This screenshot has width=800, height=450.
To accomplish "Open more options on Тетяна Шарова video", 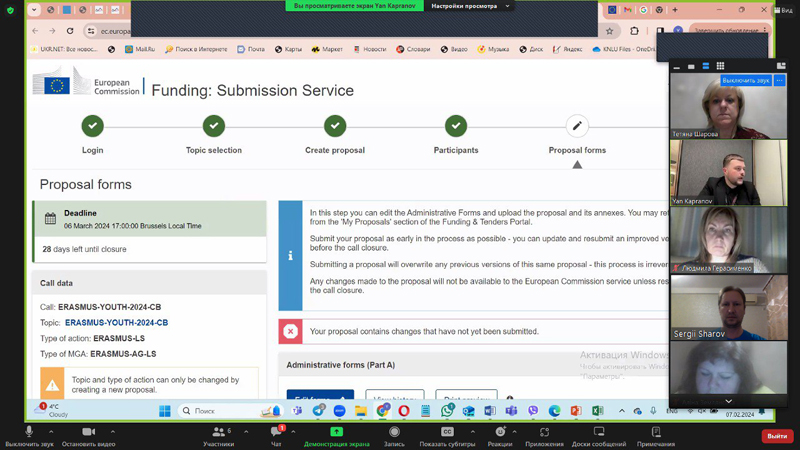I will tap(779, 80).
